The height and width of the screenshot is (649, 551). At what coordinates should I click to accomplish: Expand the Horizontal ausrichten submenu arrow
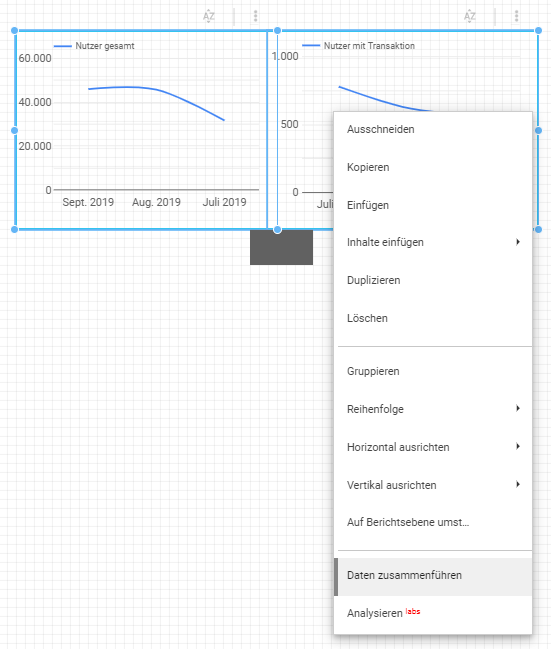click(517, 447)
